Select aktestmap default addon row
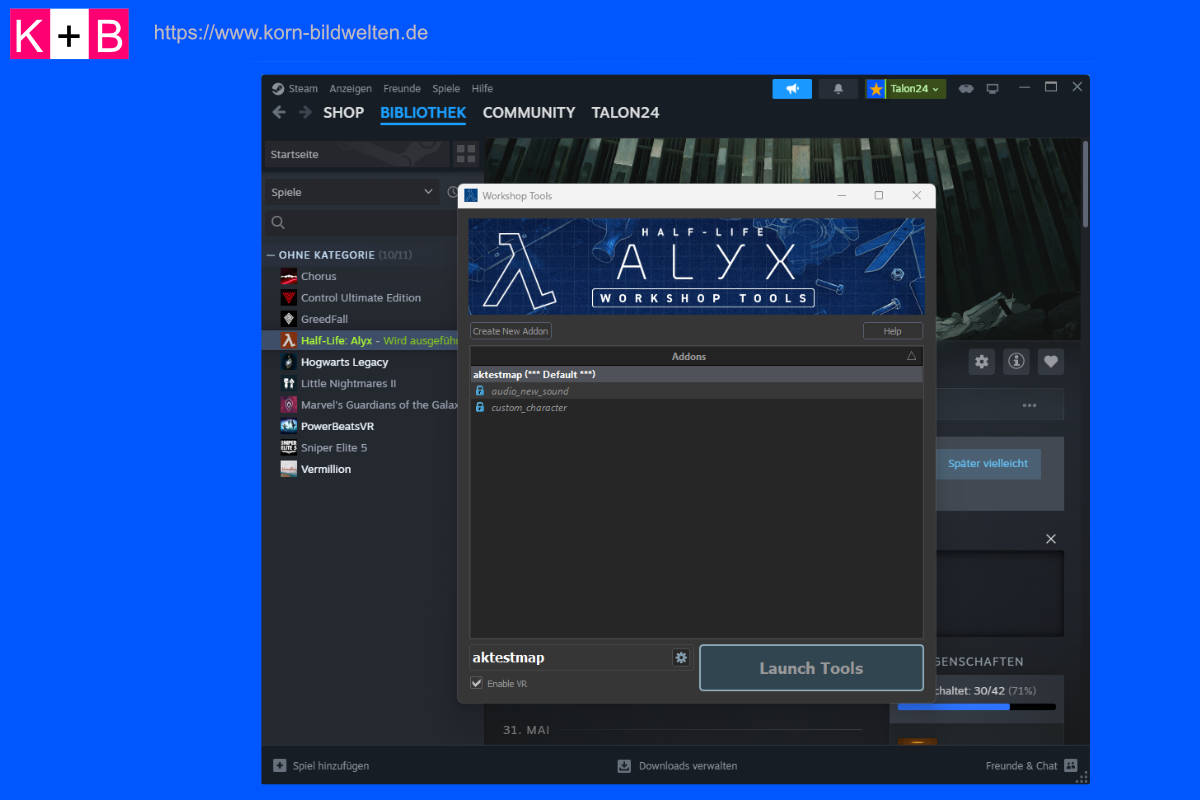1200x800 pixels. (696, 374)
